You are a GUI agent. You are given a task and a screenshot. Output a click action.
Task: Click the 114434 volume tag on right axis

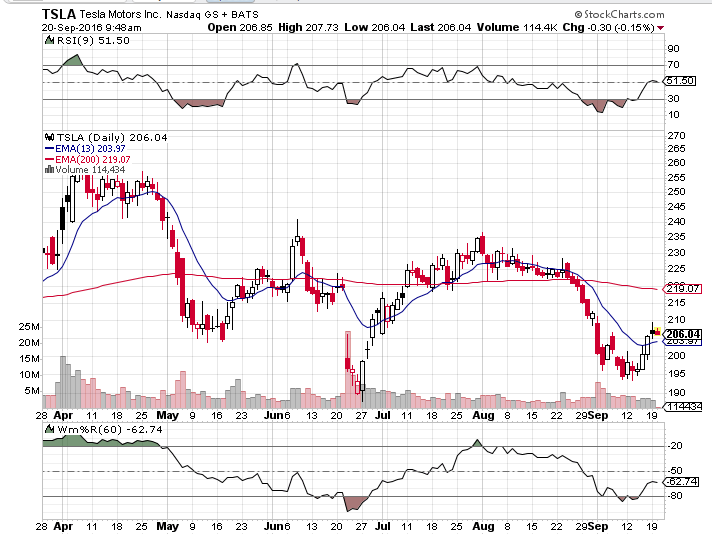click(x=683, y=406)
